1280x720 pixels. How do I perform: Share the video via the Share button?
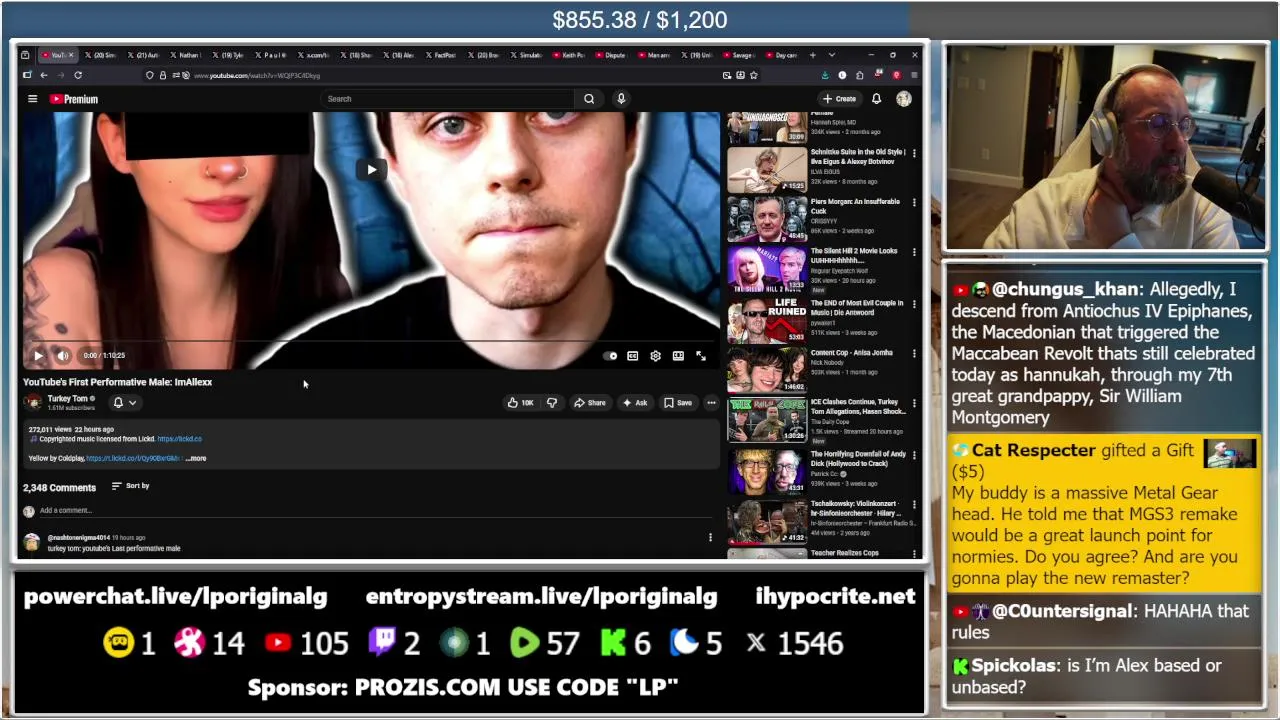[589, 403]
